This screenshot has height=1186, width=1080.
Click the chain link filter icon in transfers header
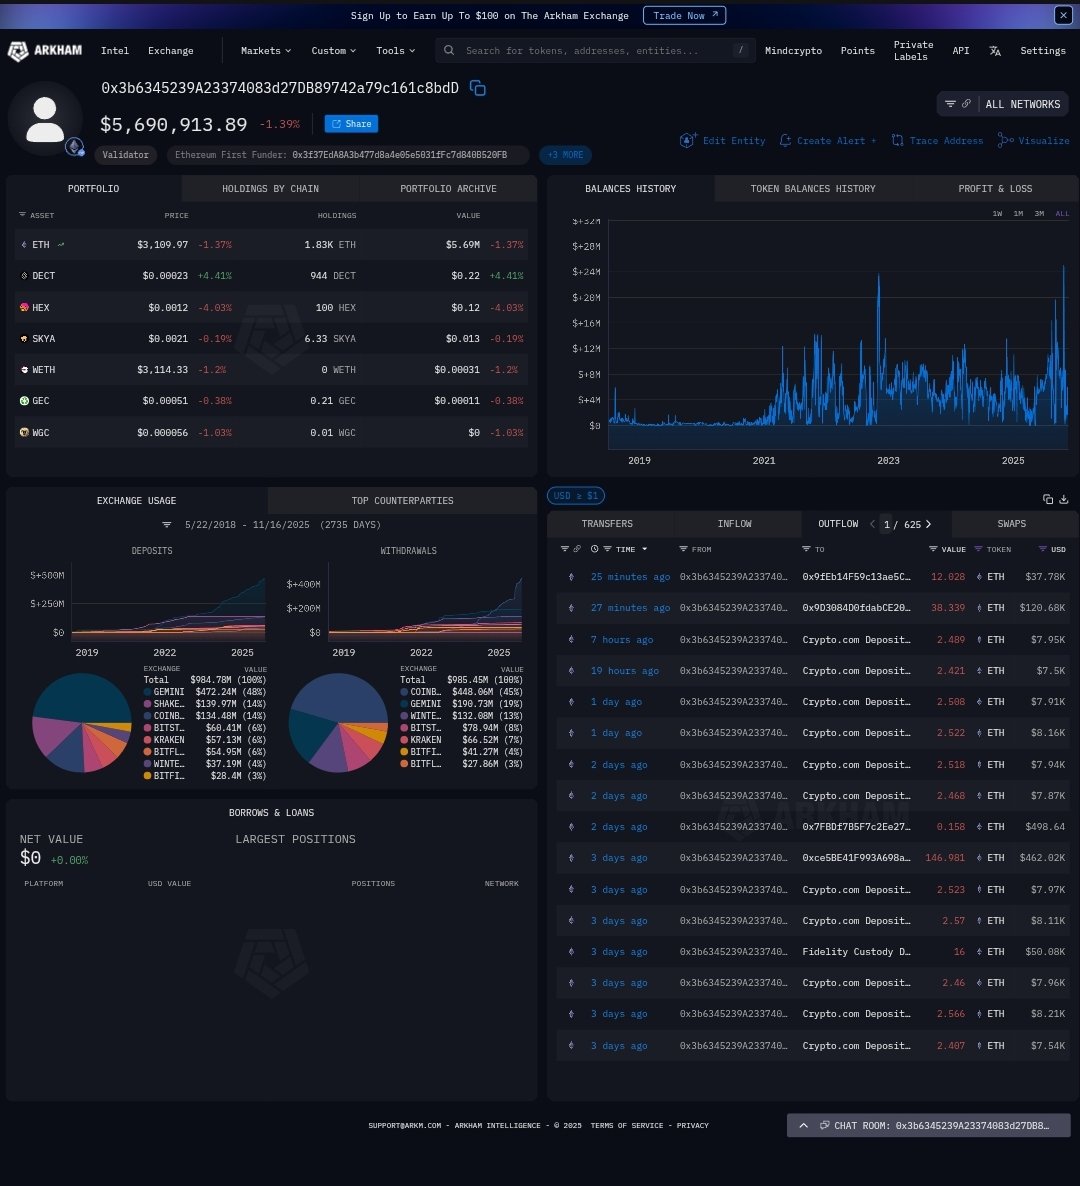577,548
